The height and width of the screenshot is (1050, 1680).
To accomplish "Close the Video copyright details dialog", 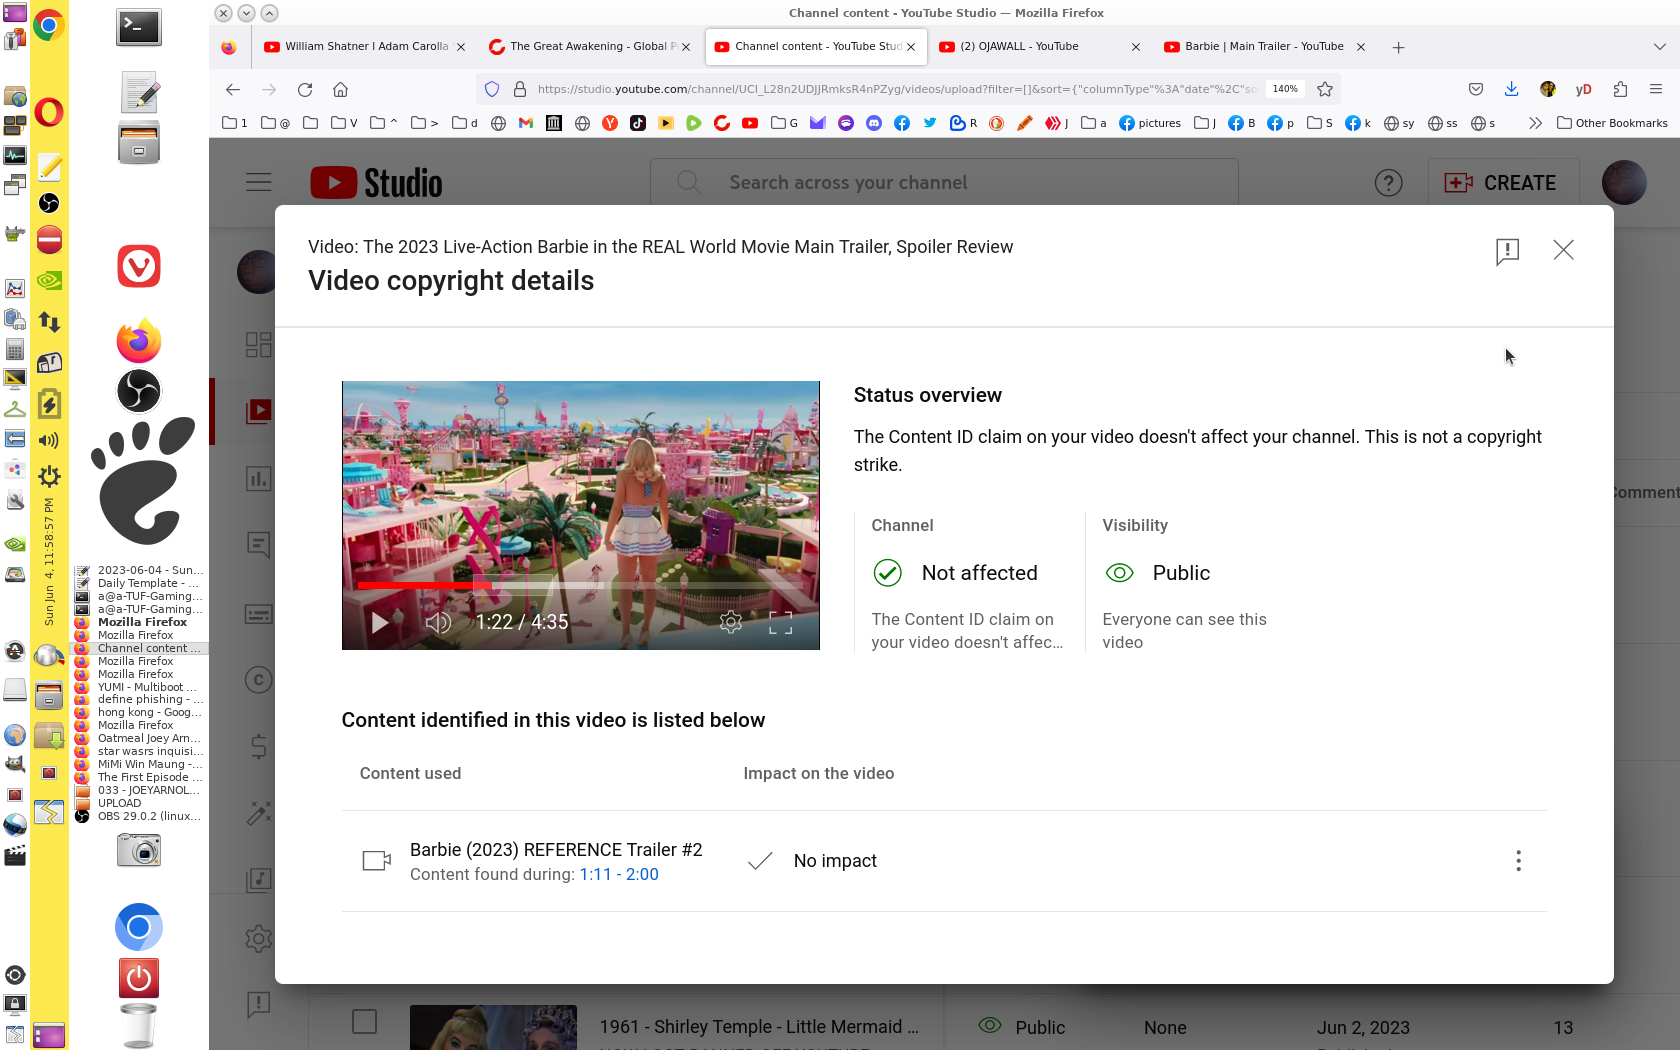I will tap(1563, 250).
